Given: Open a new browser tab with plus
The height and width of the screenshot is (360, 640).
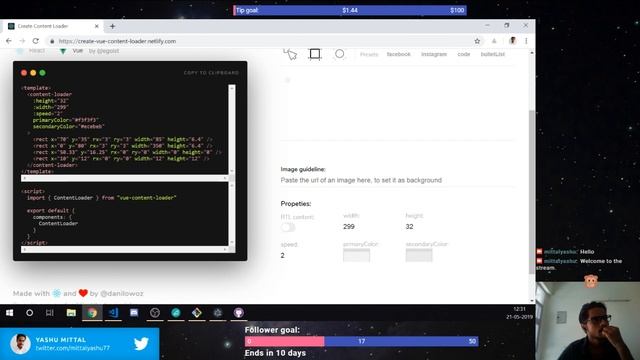Looking at the screenshot, I should [x=112, y=27].
